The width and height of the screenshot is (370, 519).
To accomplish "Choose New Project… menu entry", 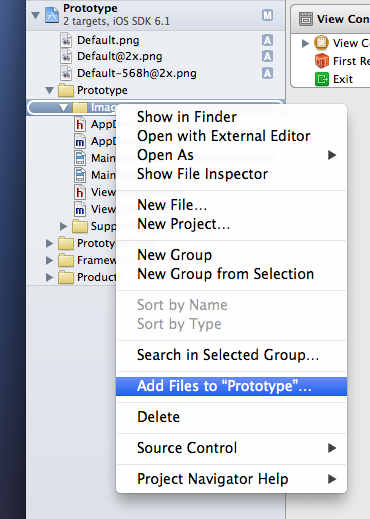I will pos(231,224).
